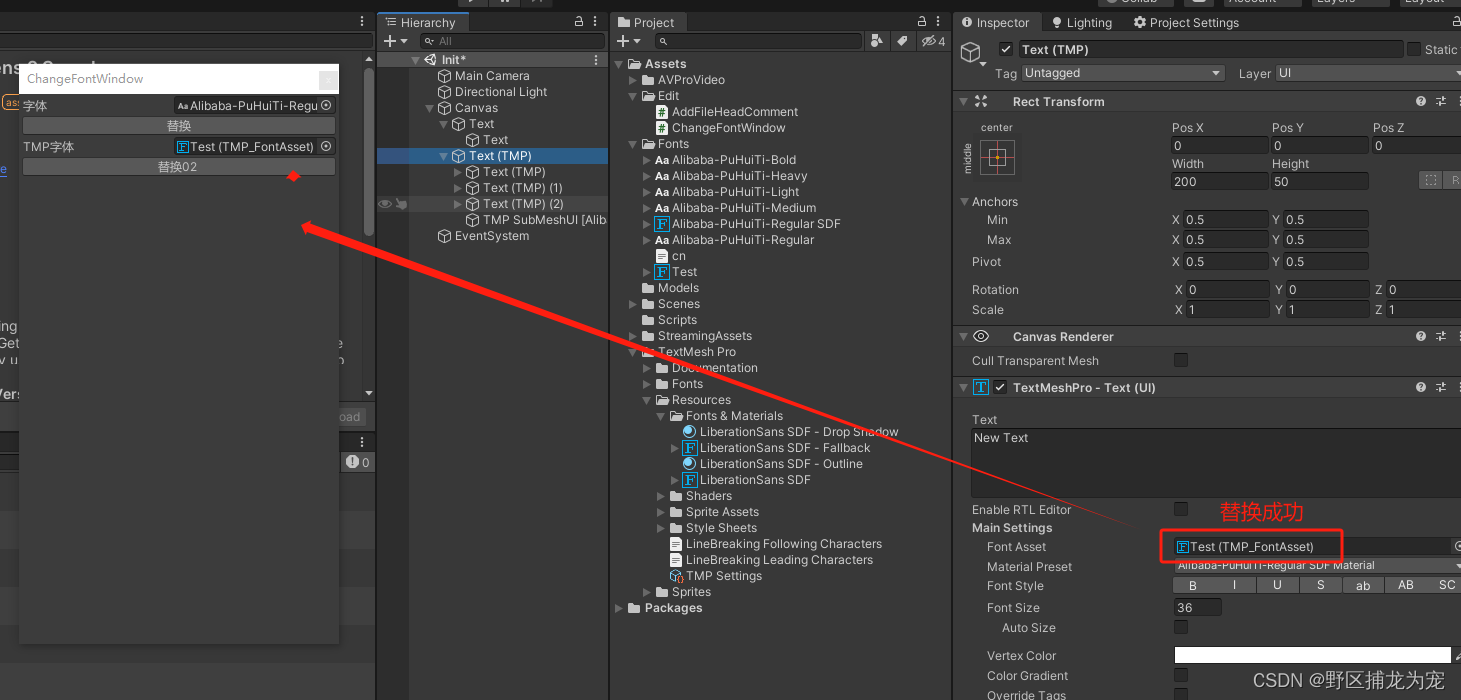Open the TextMeshPro component presets icon
The height and width of the screenshot is (700, 1461).
click(1440, 387)
